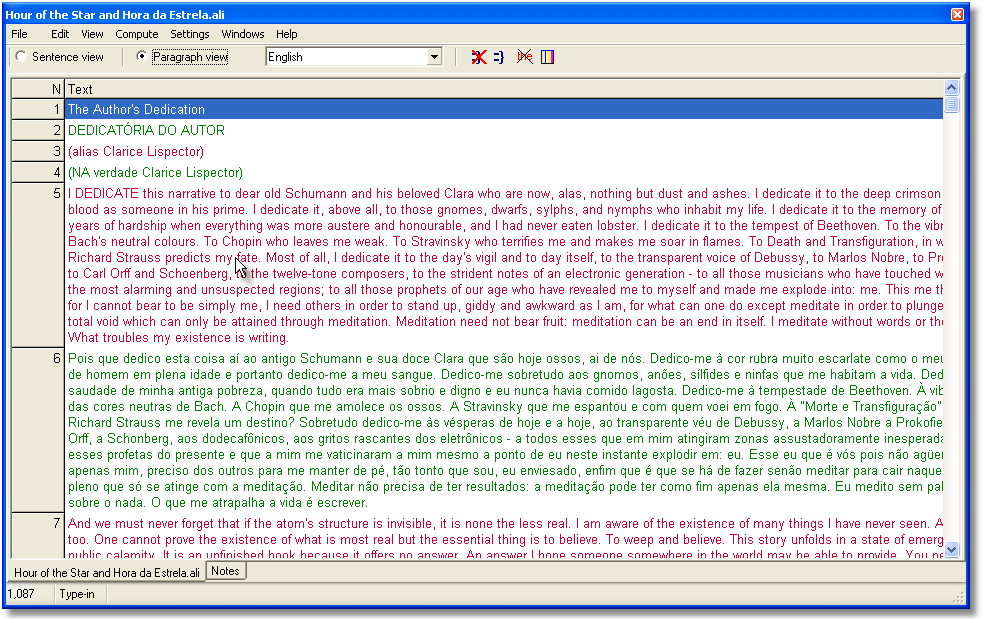This screenshot has height=623, width=984.
Task: Click the red X delete alignment icon
Action: click(479, 57)
